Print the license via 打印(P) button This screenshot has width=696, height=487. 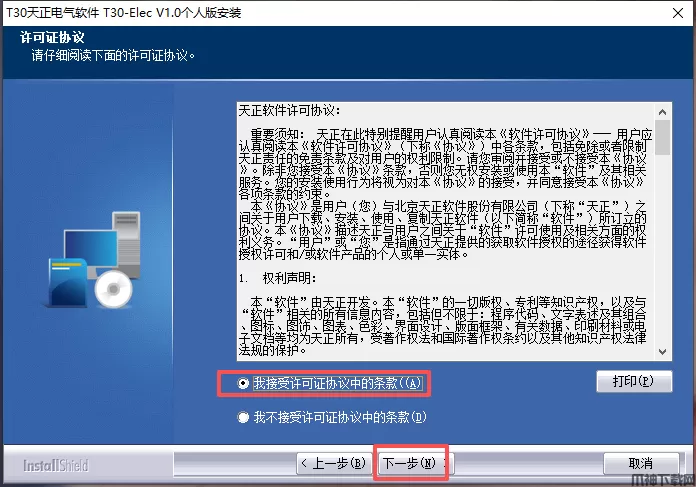point(634,381)
